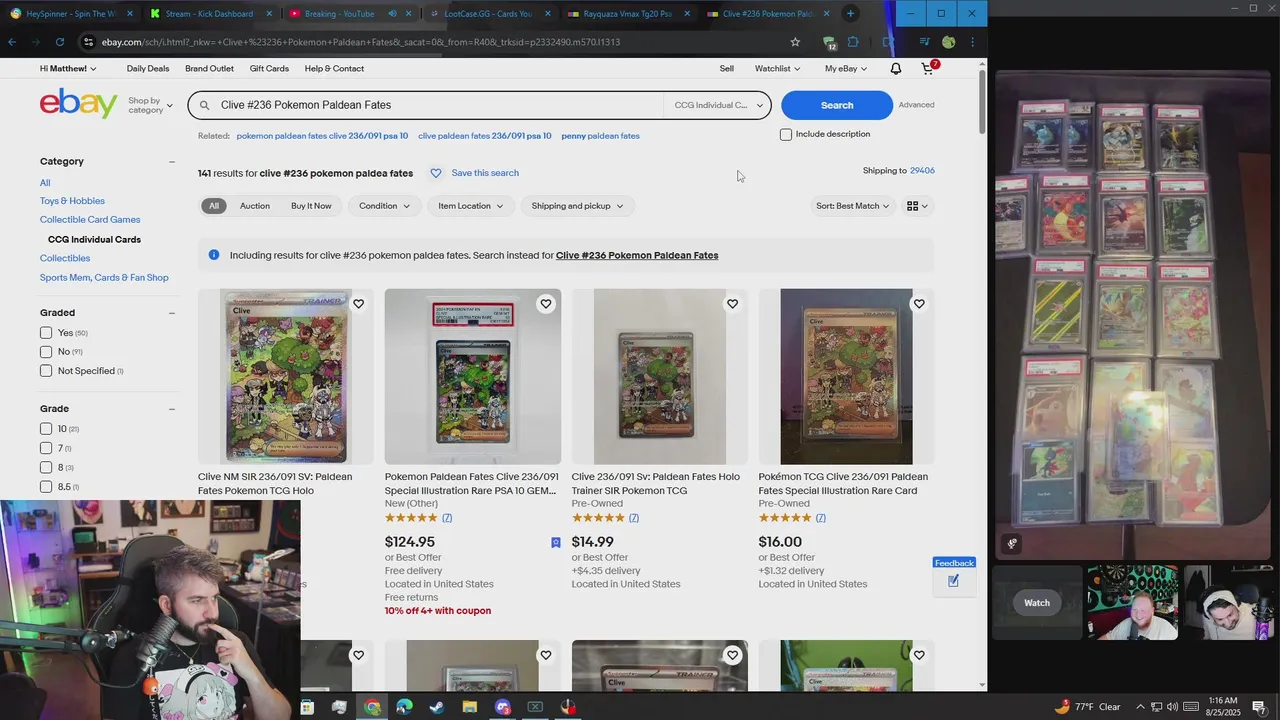Open the Advanced search link
The image size is (1280, 720).
(916, 105)
